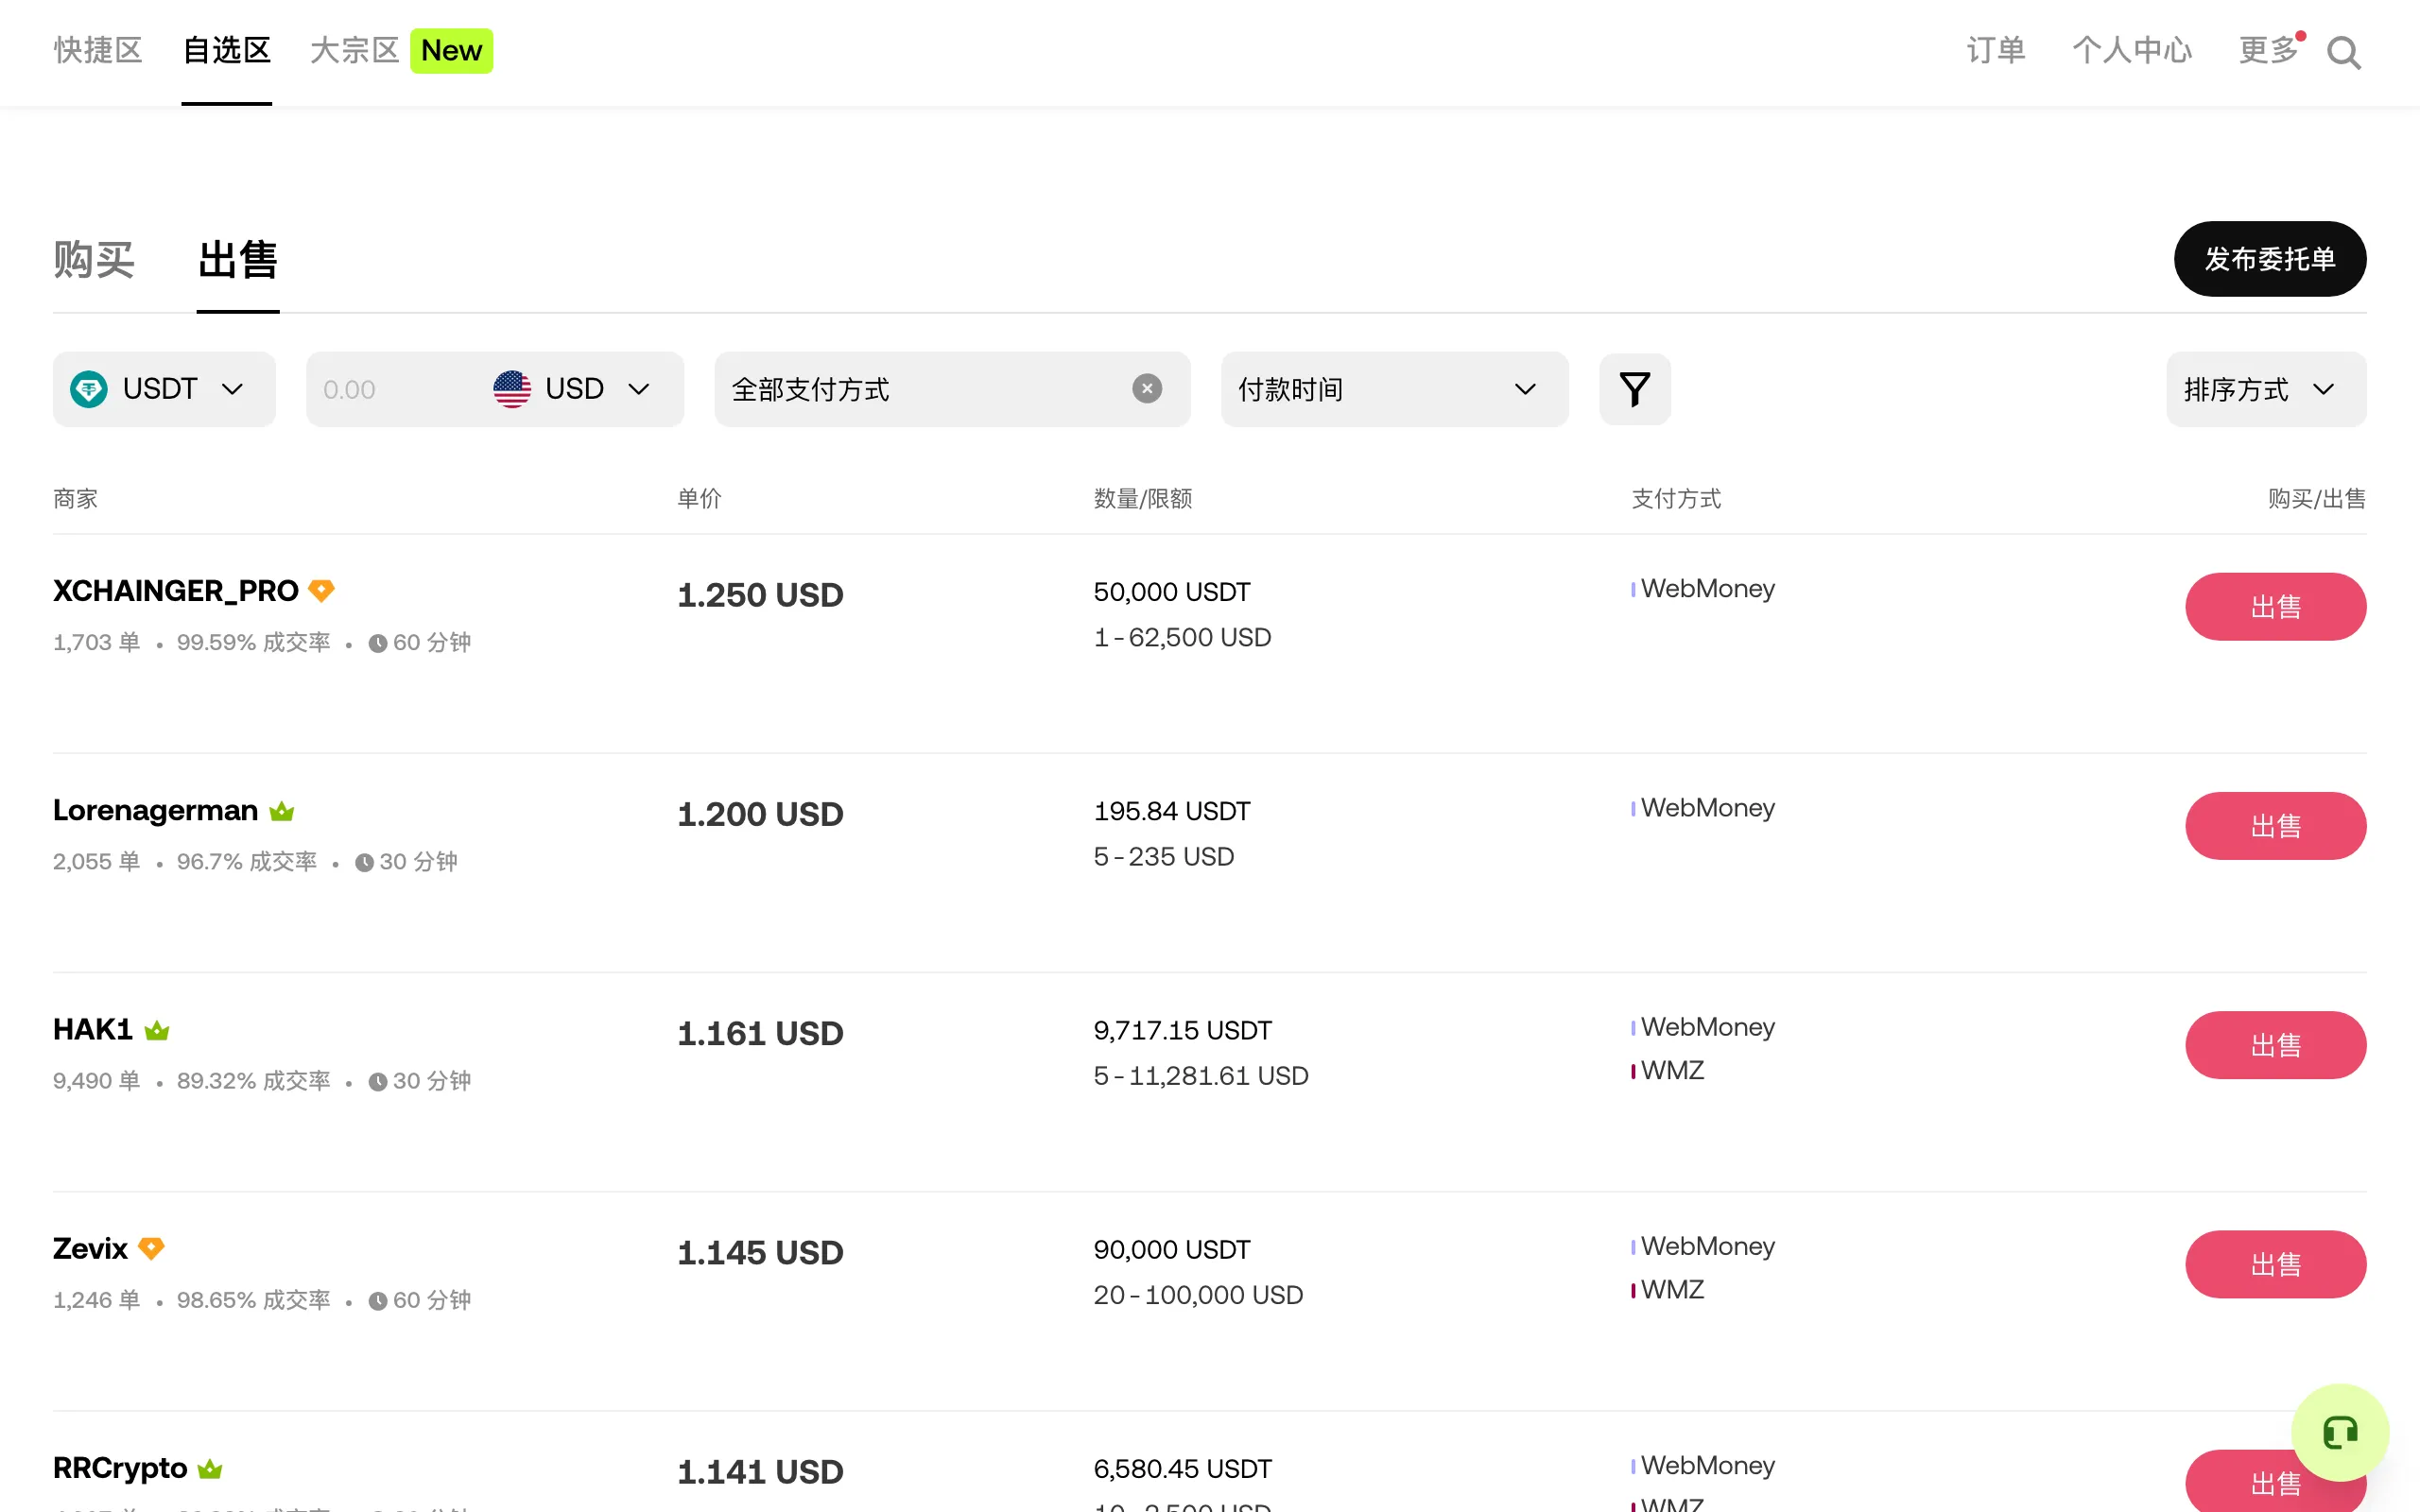2420x1512 pixels.
Task: Open the search magnifier icon
Action: pyautogui.click(x=2343, y=52)
